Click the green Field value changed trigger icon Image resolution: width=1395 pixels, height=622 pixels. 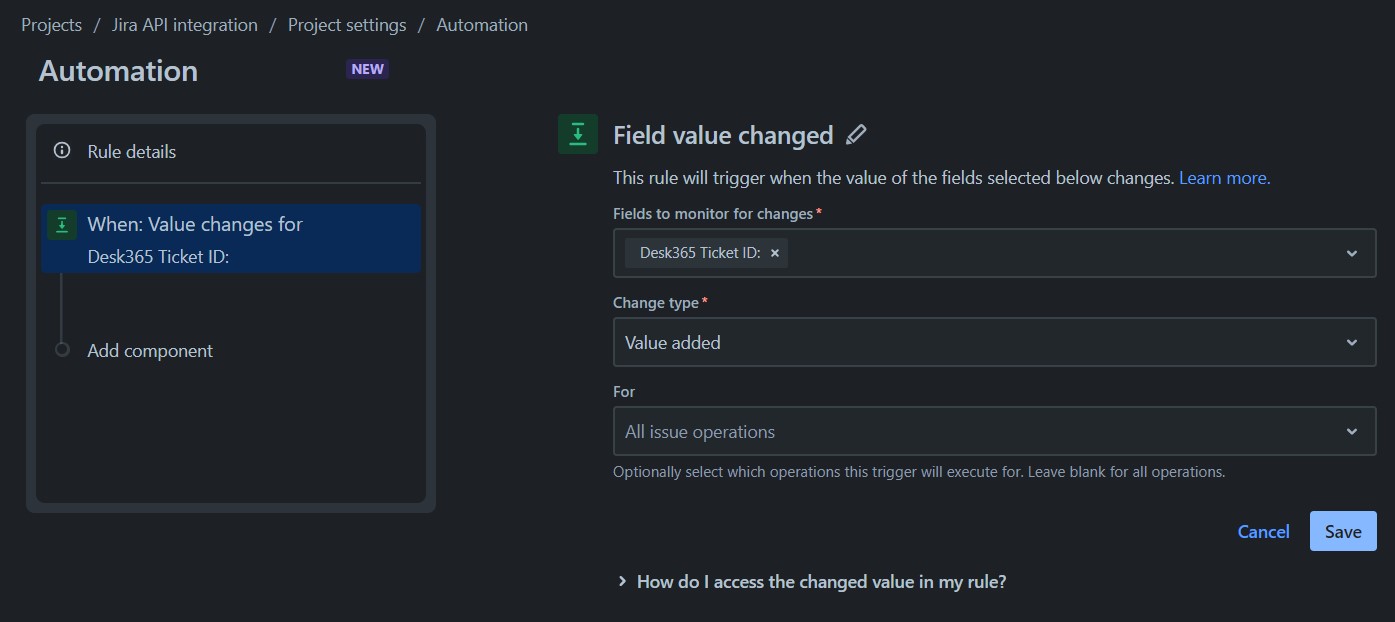tap(578, 133)
